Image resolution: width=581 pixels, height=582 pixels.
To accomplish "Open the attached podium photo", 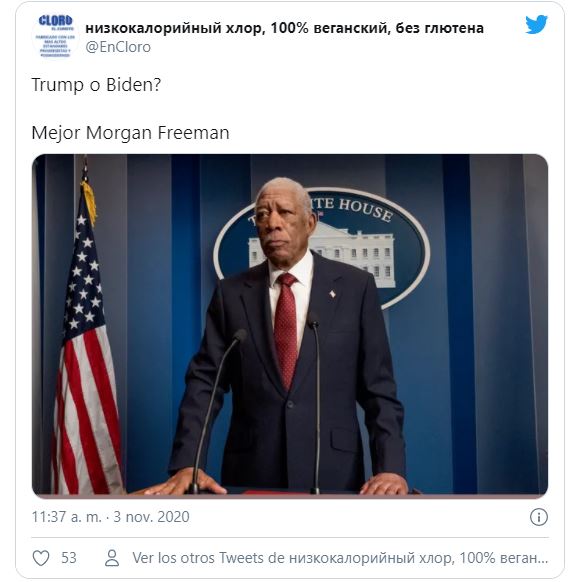I will click(290, 324).
